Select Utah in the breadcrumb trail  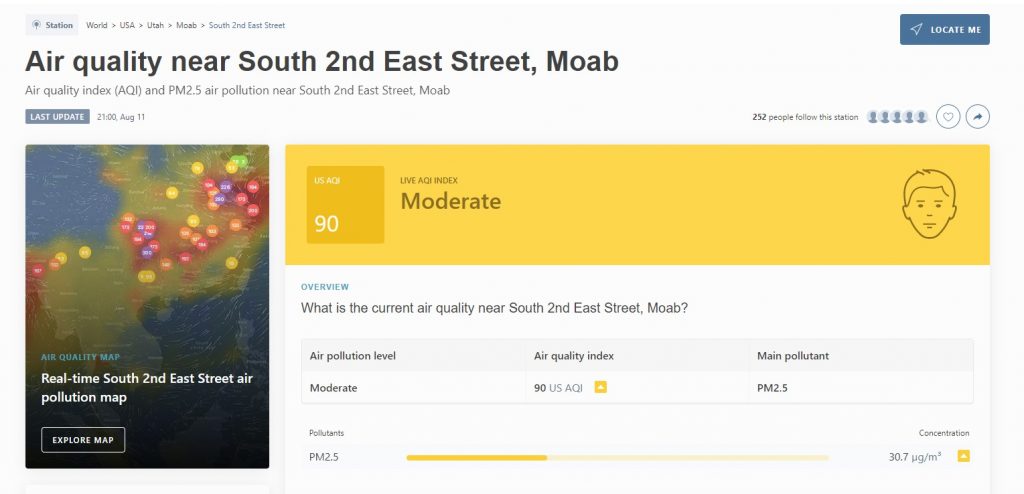tap(155, 25)
